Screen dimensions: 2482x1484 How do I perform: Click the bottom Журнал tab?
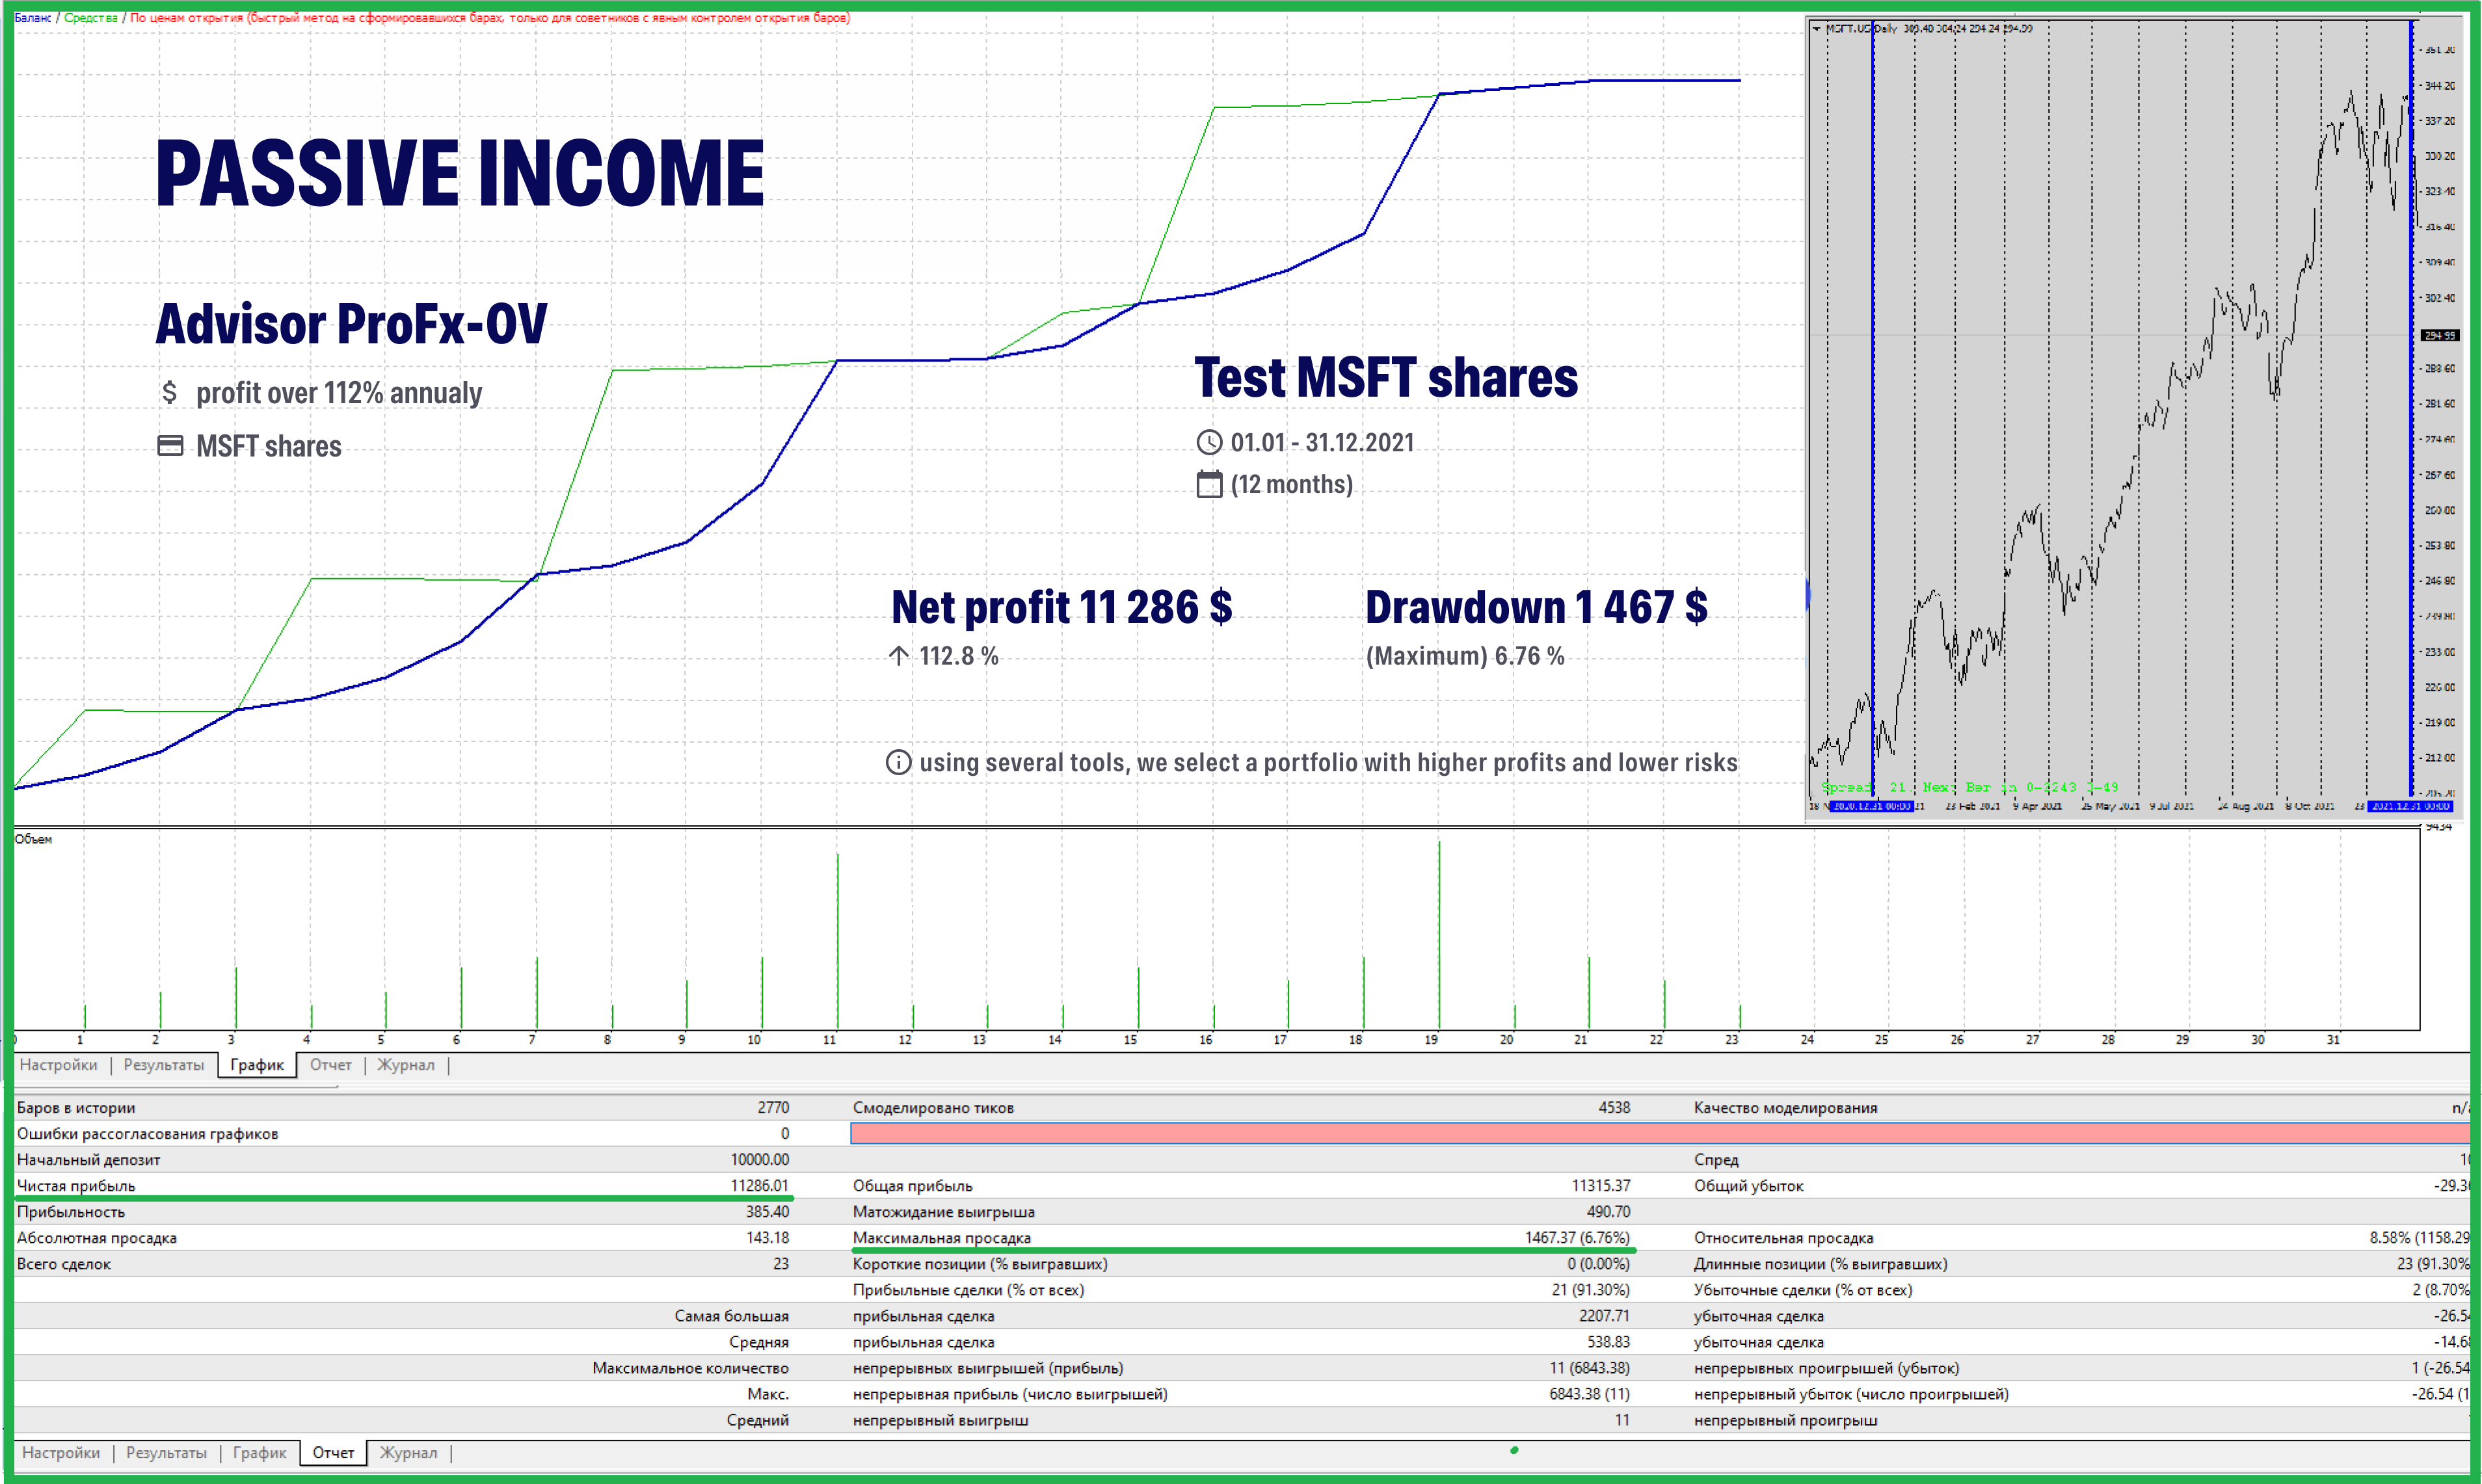coord(408,1453)
